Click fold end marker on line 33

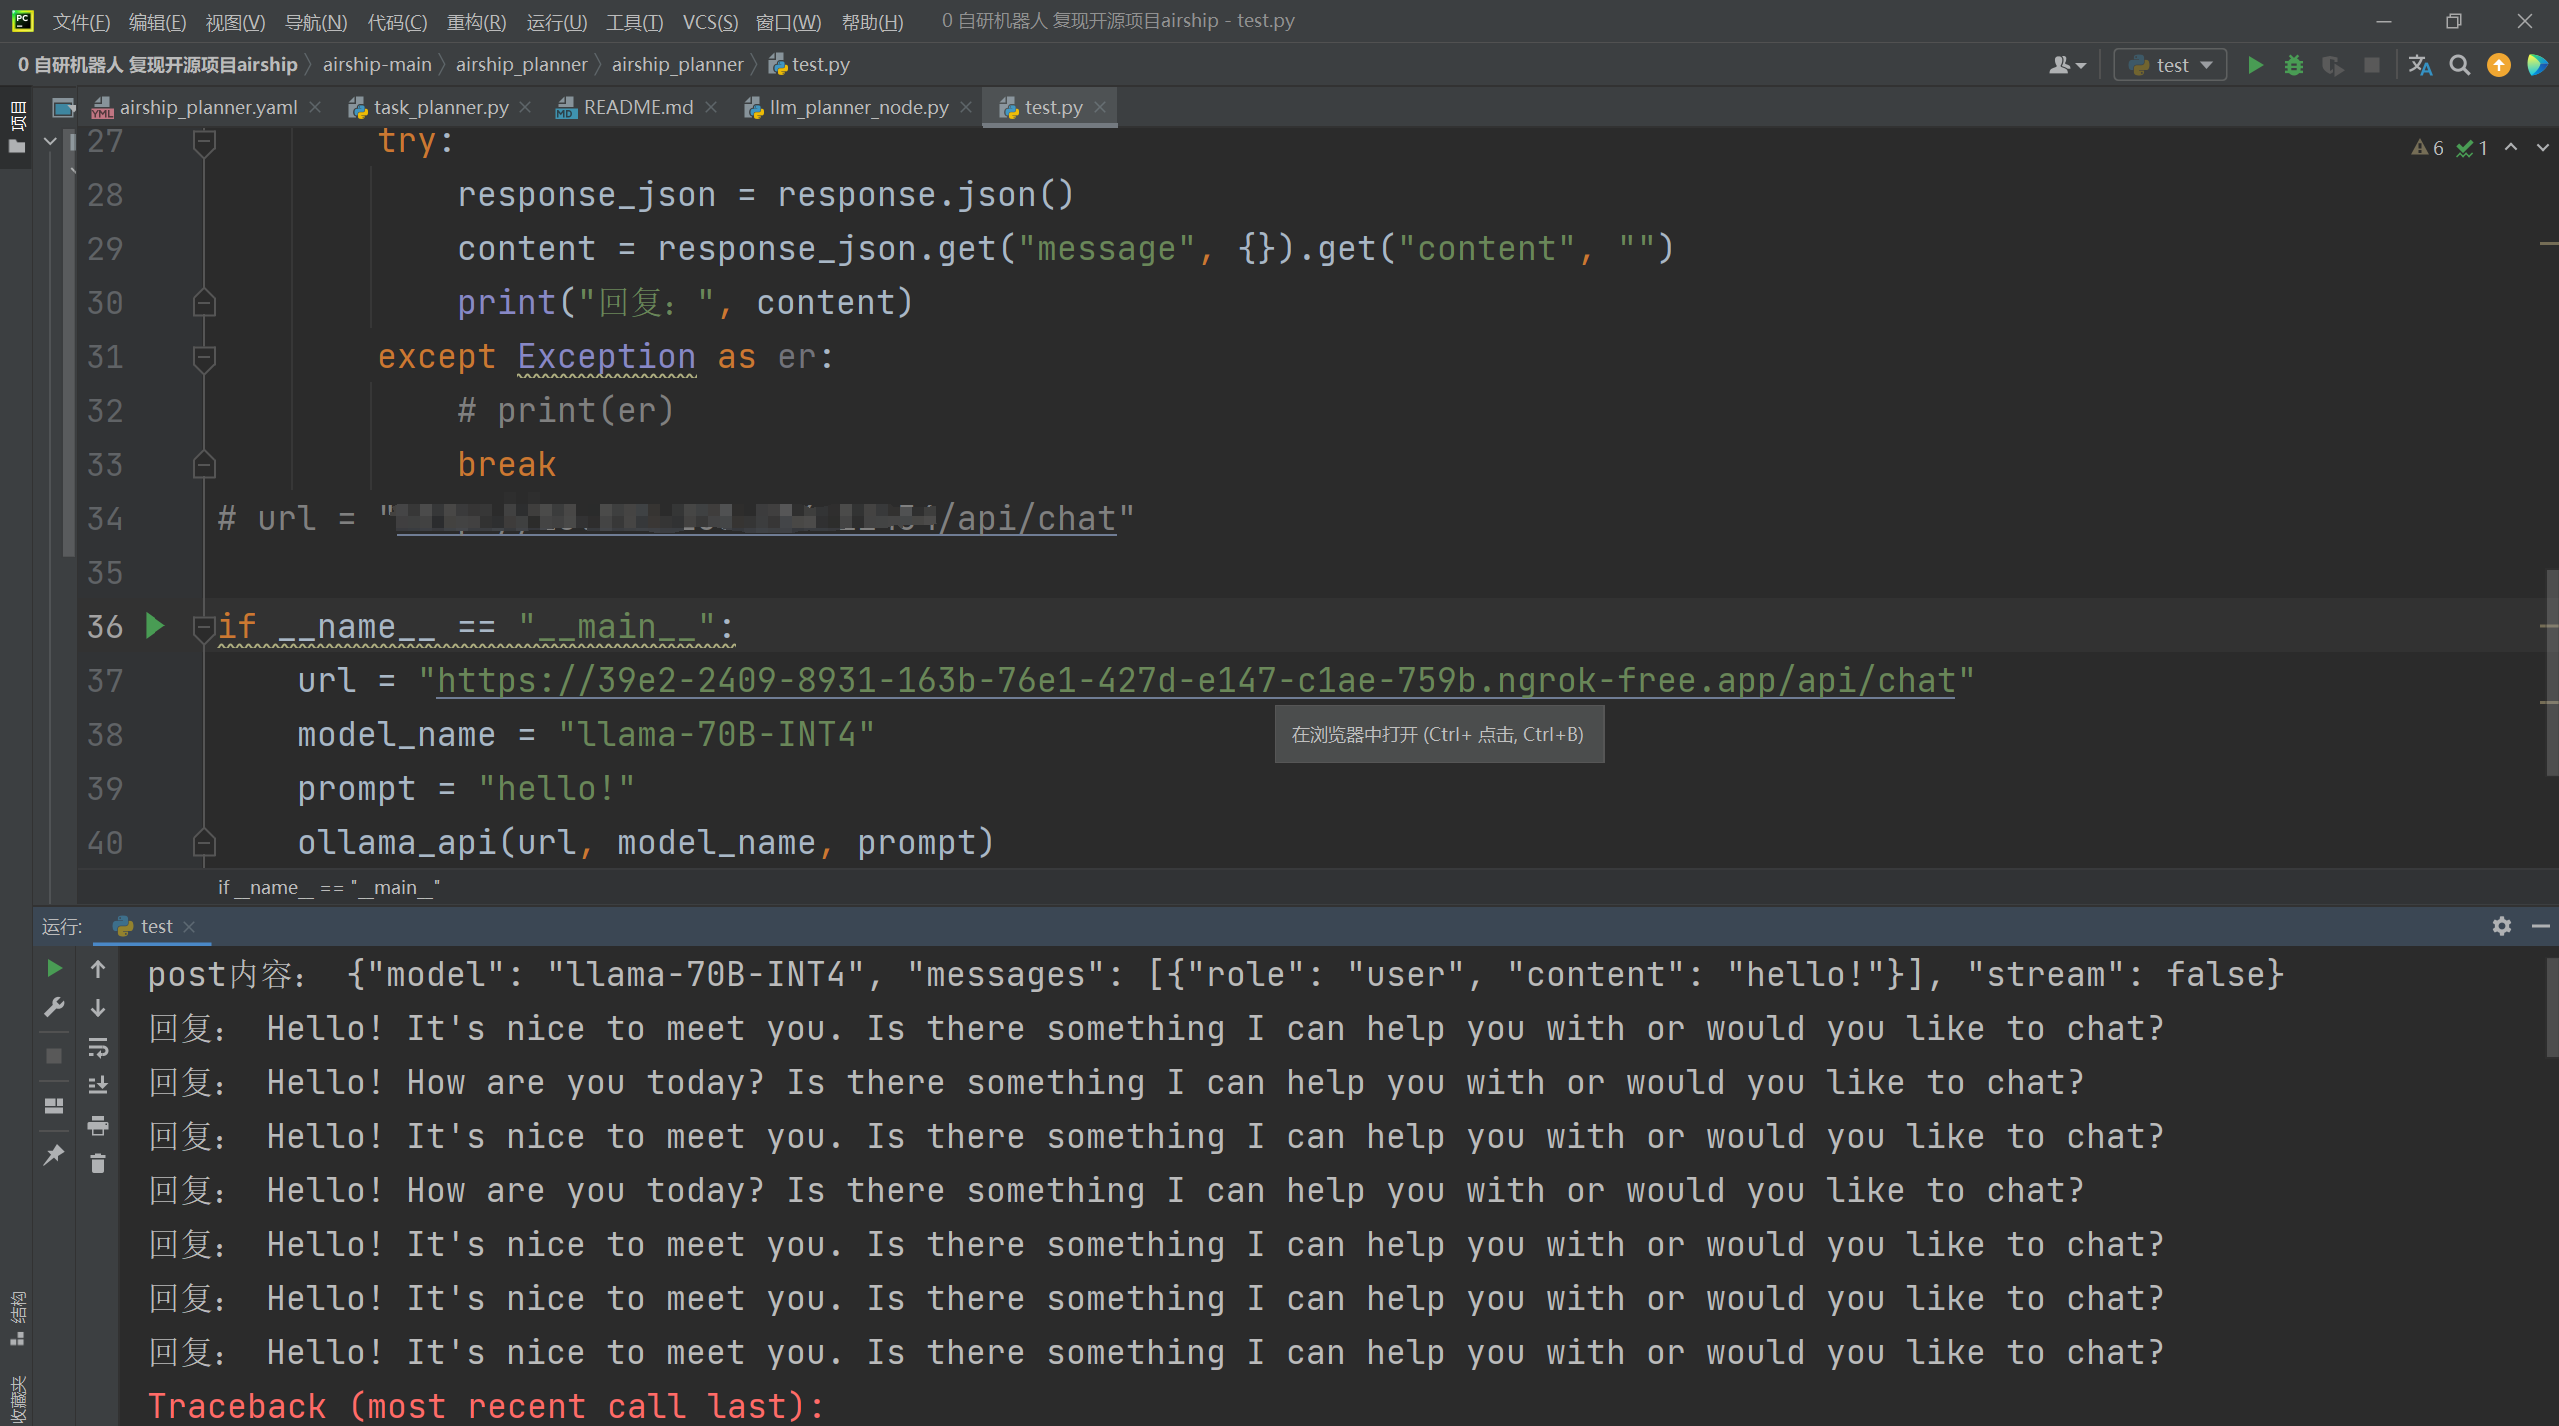(204, 464)
